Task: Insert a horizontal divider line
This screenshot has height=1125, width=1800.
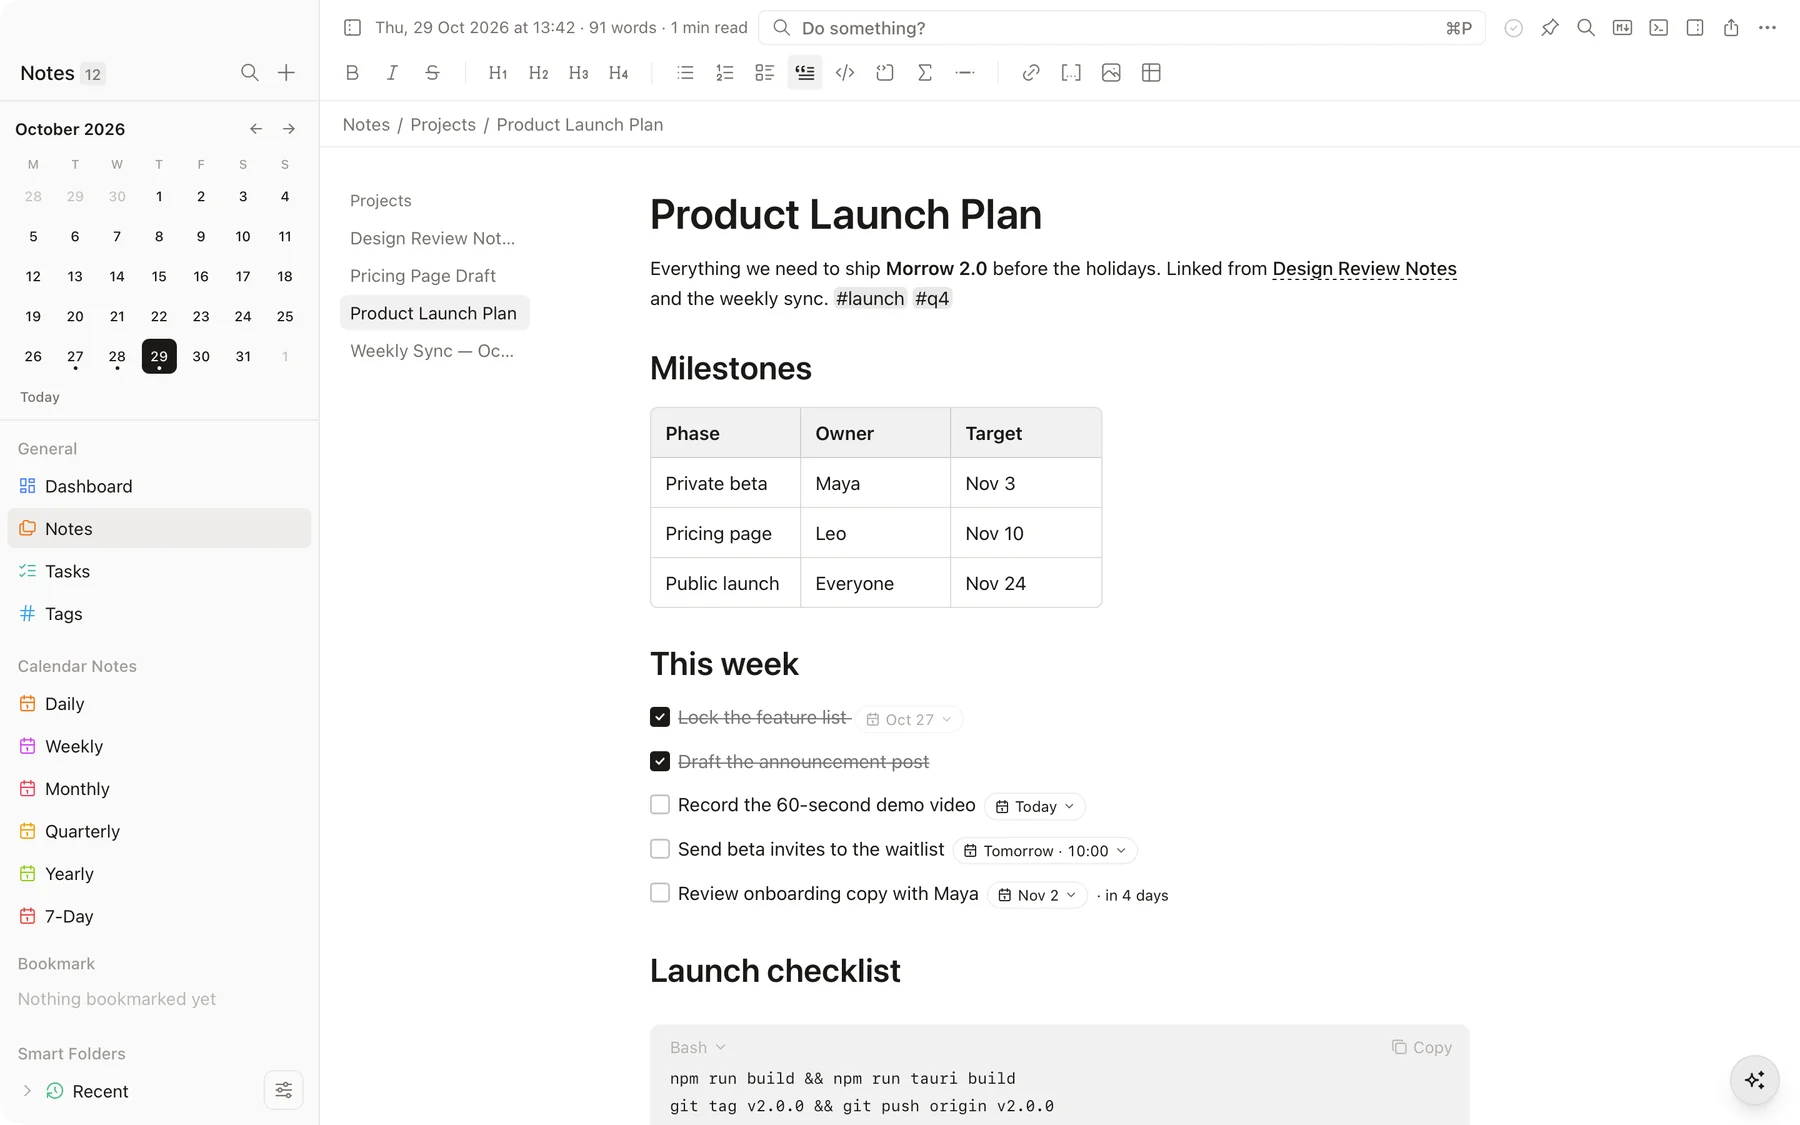Action: click(965, 73)
